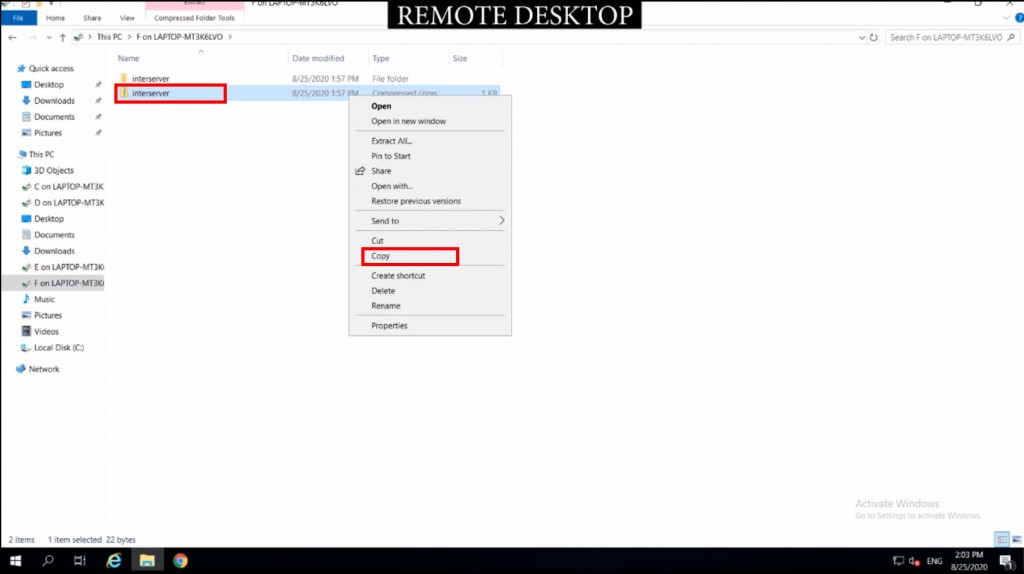
Task: Open Desktop under Quick access
Action: pyautogui.click(x=49, y=85)
